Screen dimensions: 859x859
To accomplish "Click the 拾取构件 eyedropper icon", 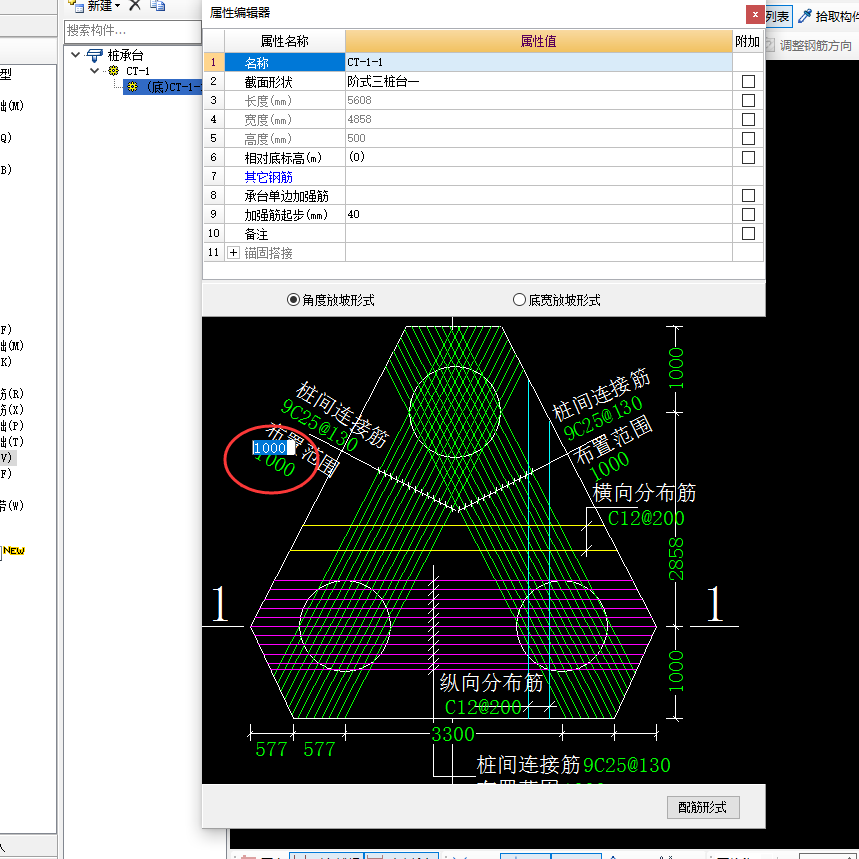I will point(804,16).
